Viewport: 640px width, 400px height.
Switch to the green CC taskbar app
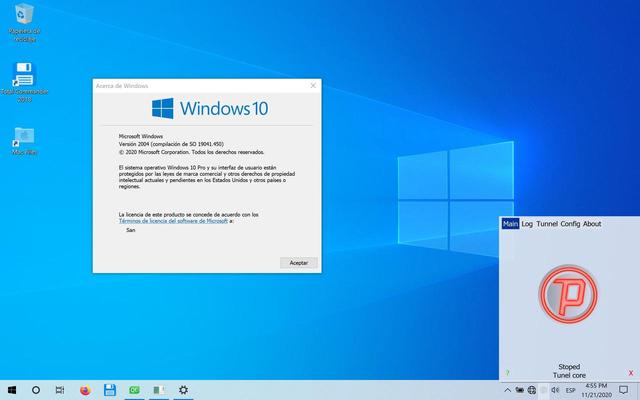tap(134, 390)
